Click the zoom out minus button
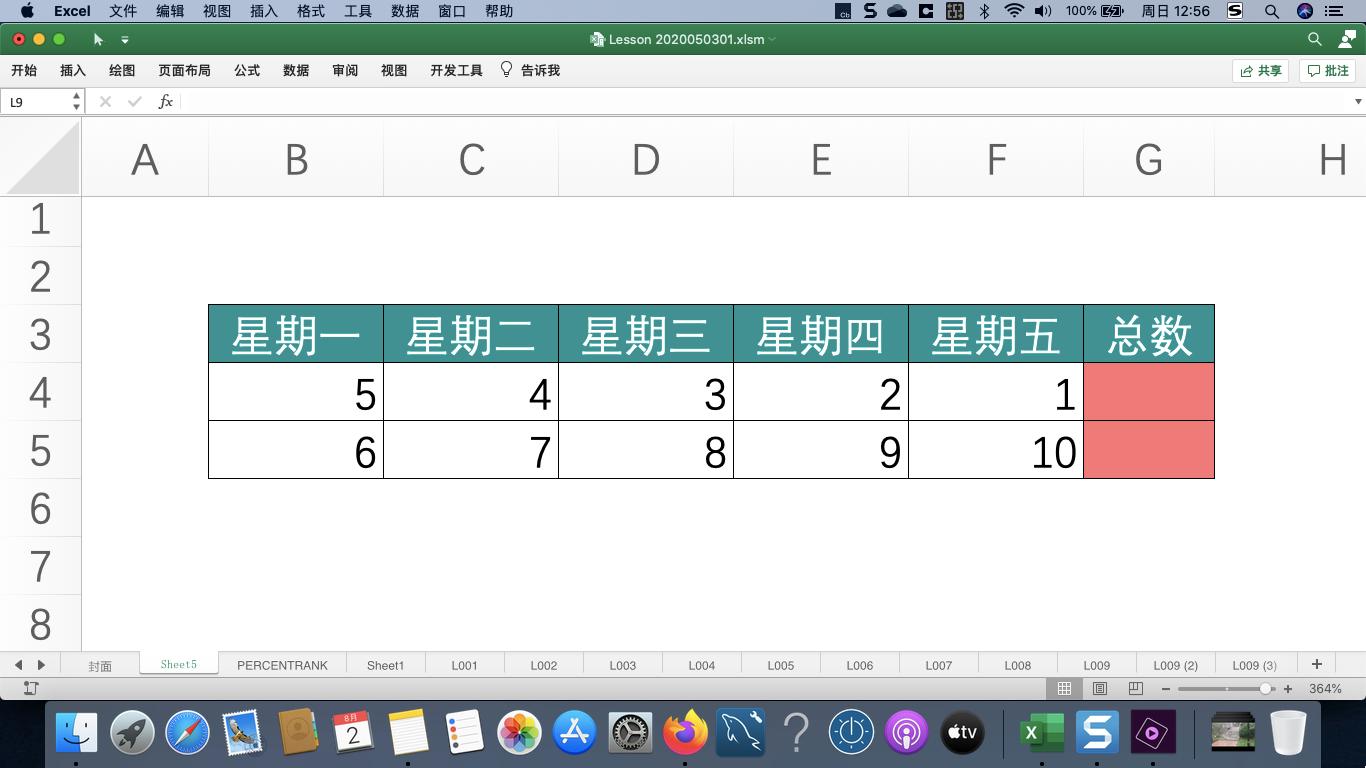Image resolution: width=1366 pixels, height=768 pixels. coord(1166,688)
